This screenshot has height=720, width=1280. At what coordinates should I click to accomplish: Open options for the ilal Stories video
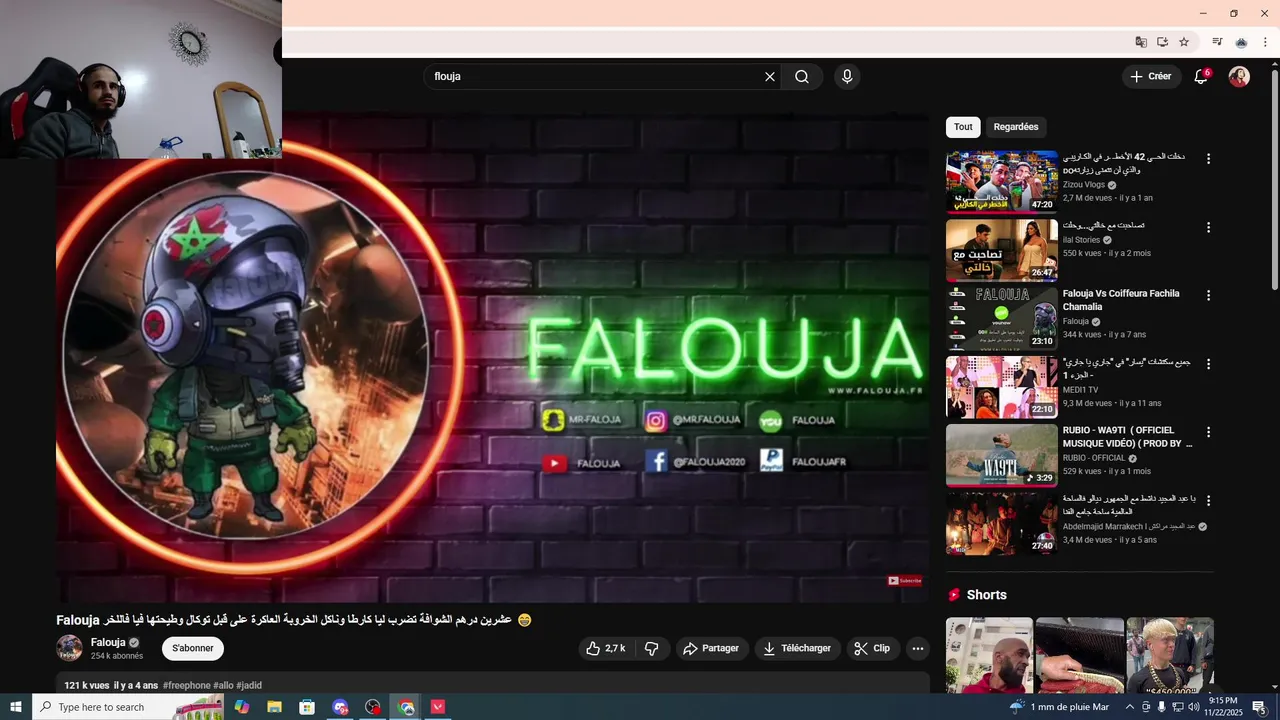point(1208,228)
